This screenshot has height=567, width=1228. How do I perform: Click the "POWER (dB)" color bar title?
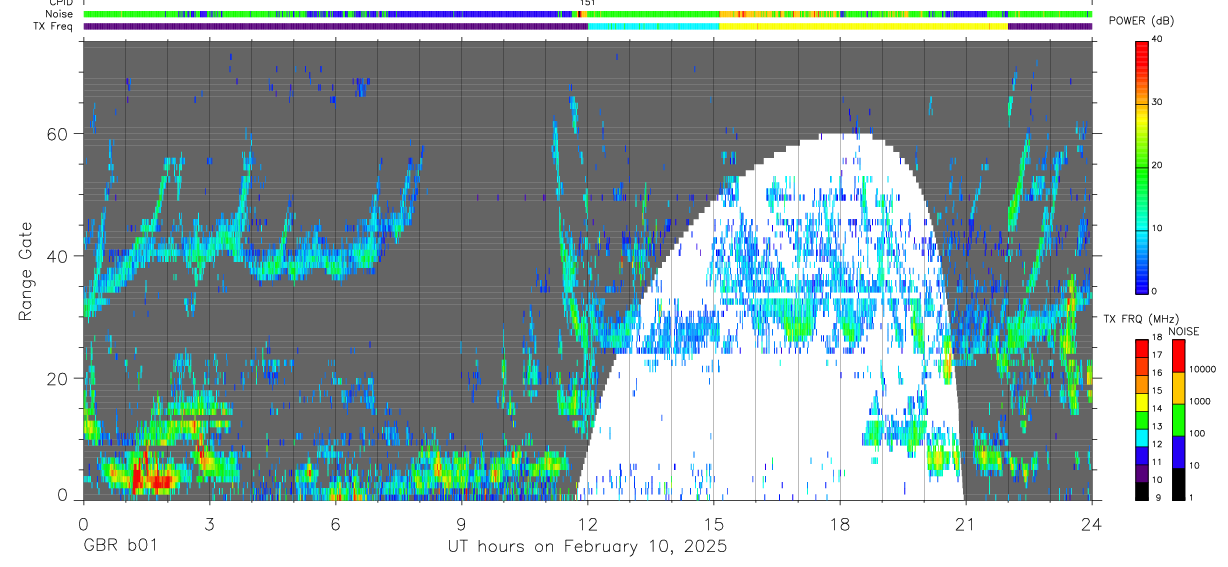pos(1141,21)
